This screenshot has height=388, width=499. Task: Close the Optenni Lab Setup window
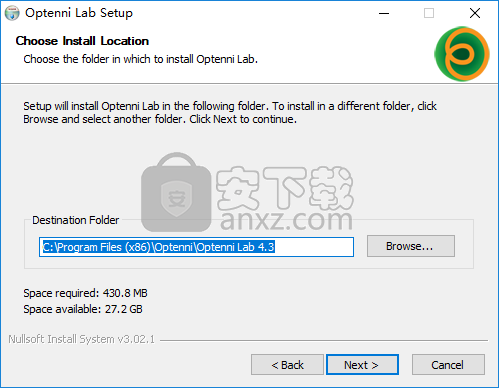(x=475, y=13)
